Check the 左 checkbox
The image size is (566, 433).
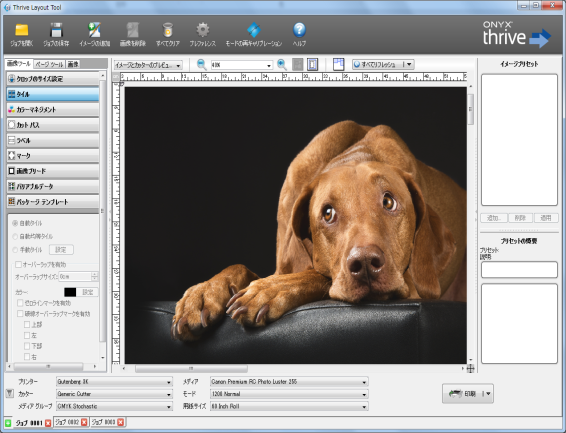tap(27, 335)
